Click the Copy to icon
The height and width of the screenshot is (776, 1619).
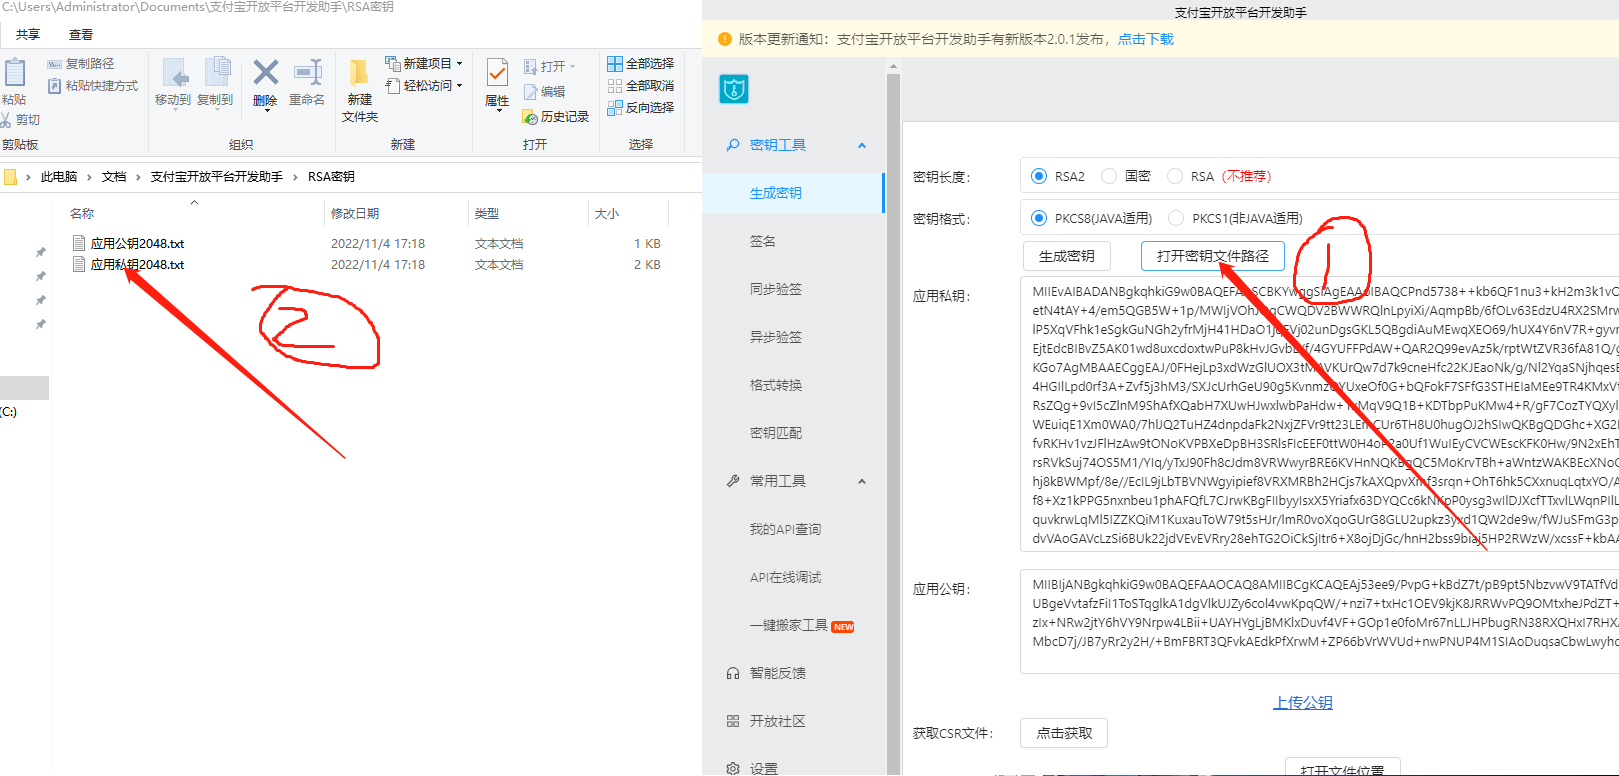click(216, 73)
